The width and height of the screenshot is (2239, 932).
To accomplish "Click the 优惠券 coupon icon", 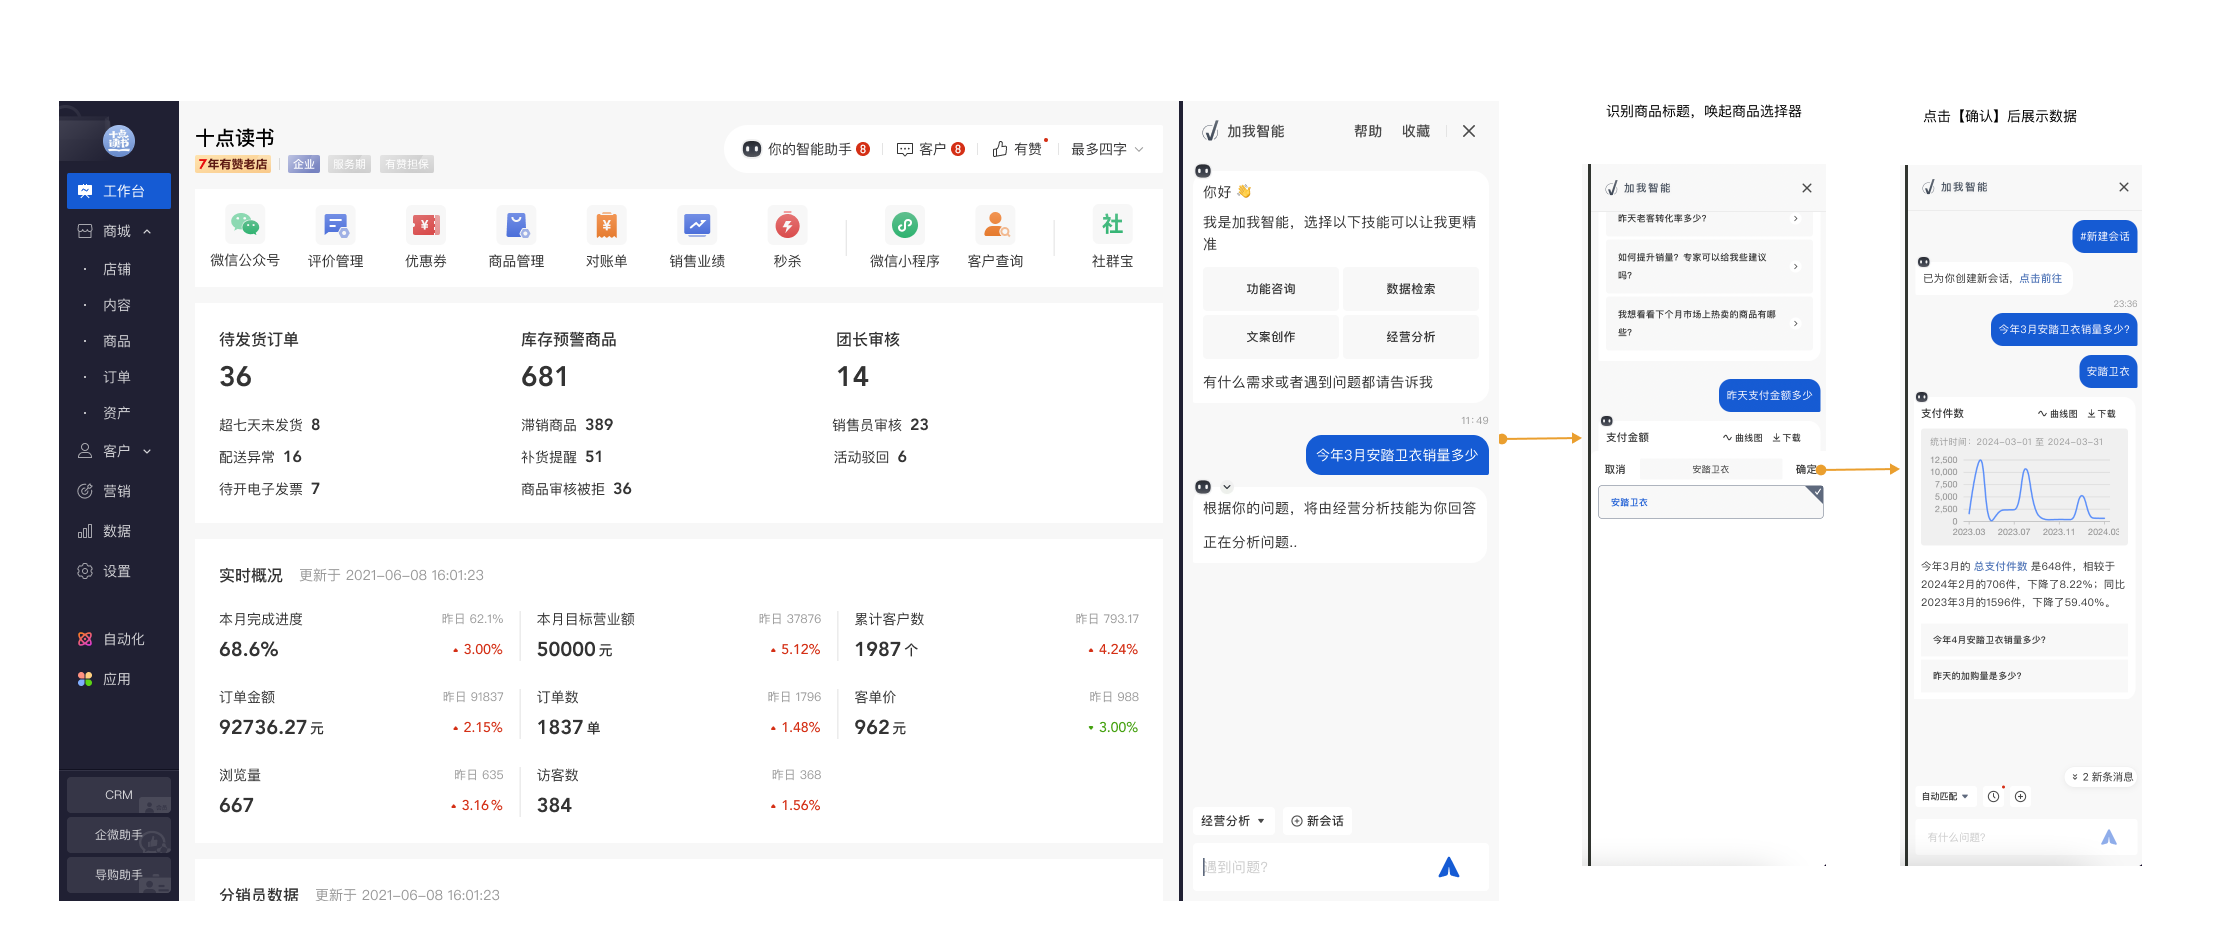I will [x=426, y=225].
